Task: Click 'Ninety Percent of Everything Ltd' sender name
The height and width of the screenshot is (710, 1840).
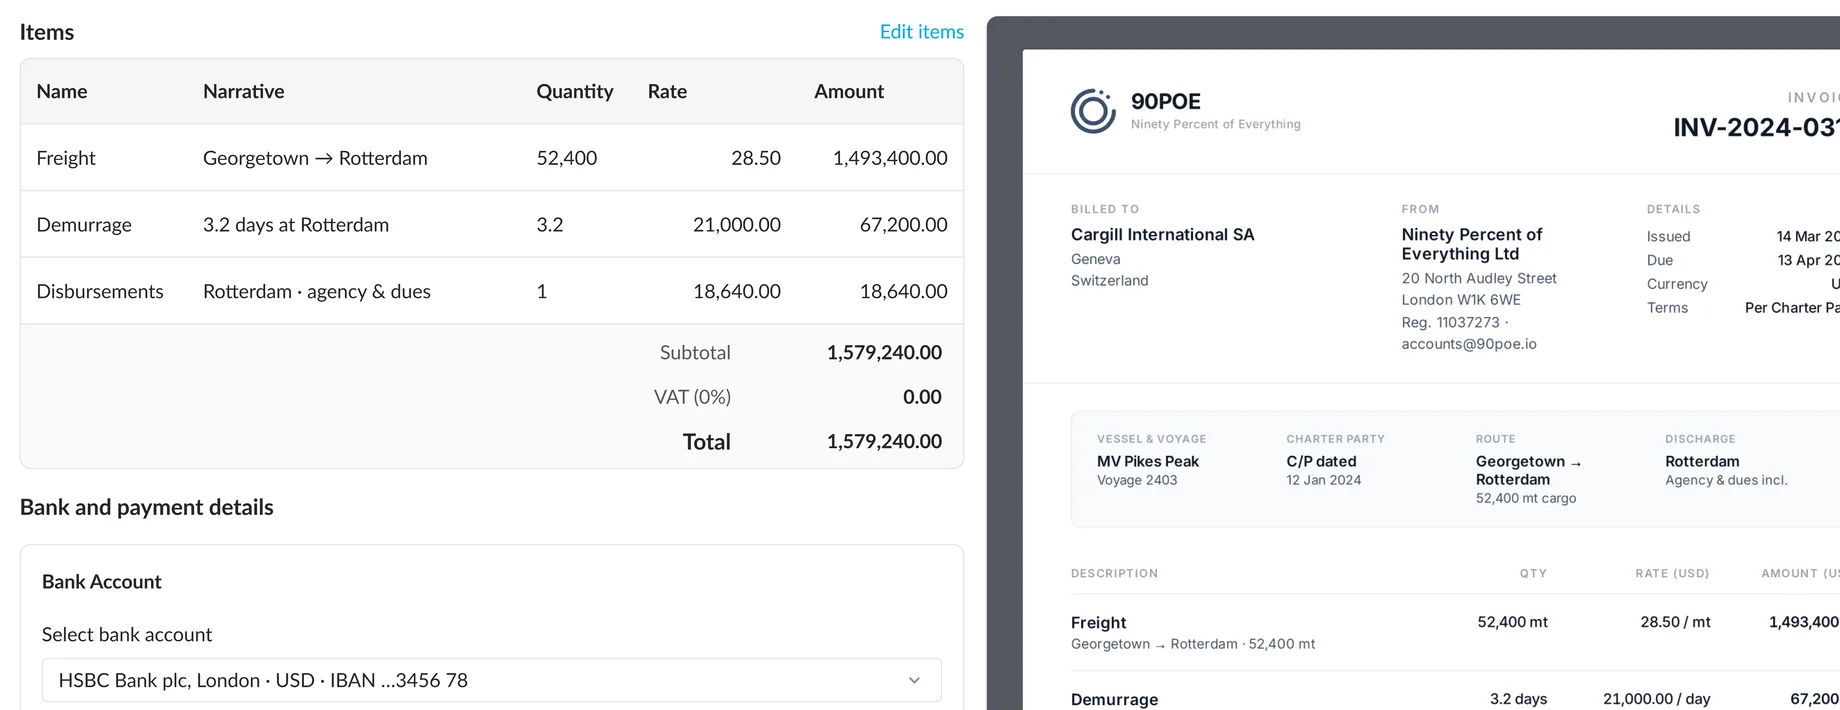Action: (x=1472, y=244)
